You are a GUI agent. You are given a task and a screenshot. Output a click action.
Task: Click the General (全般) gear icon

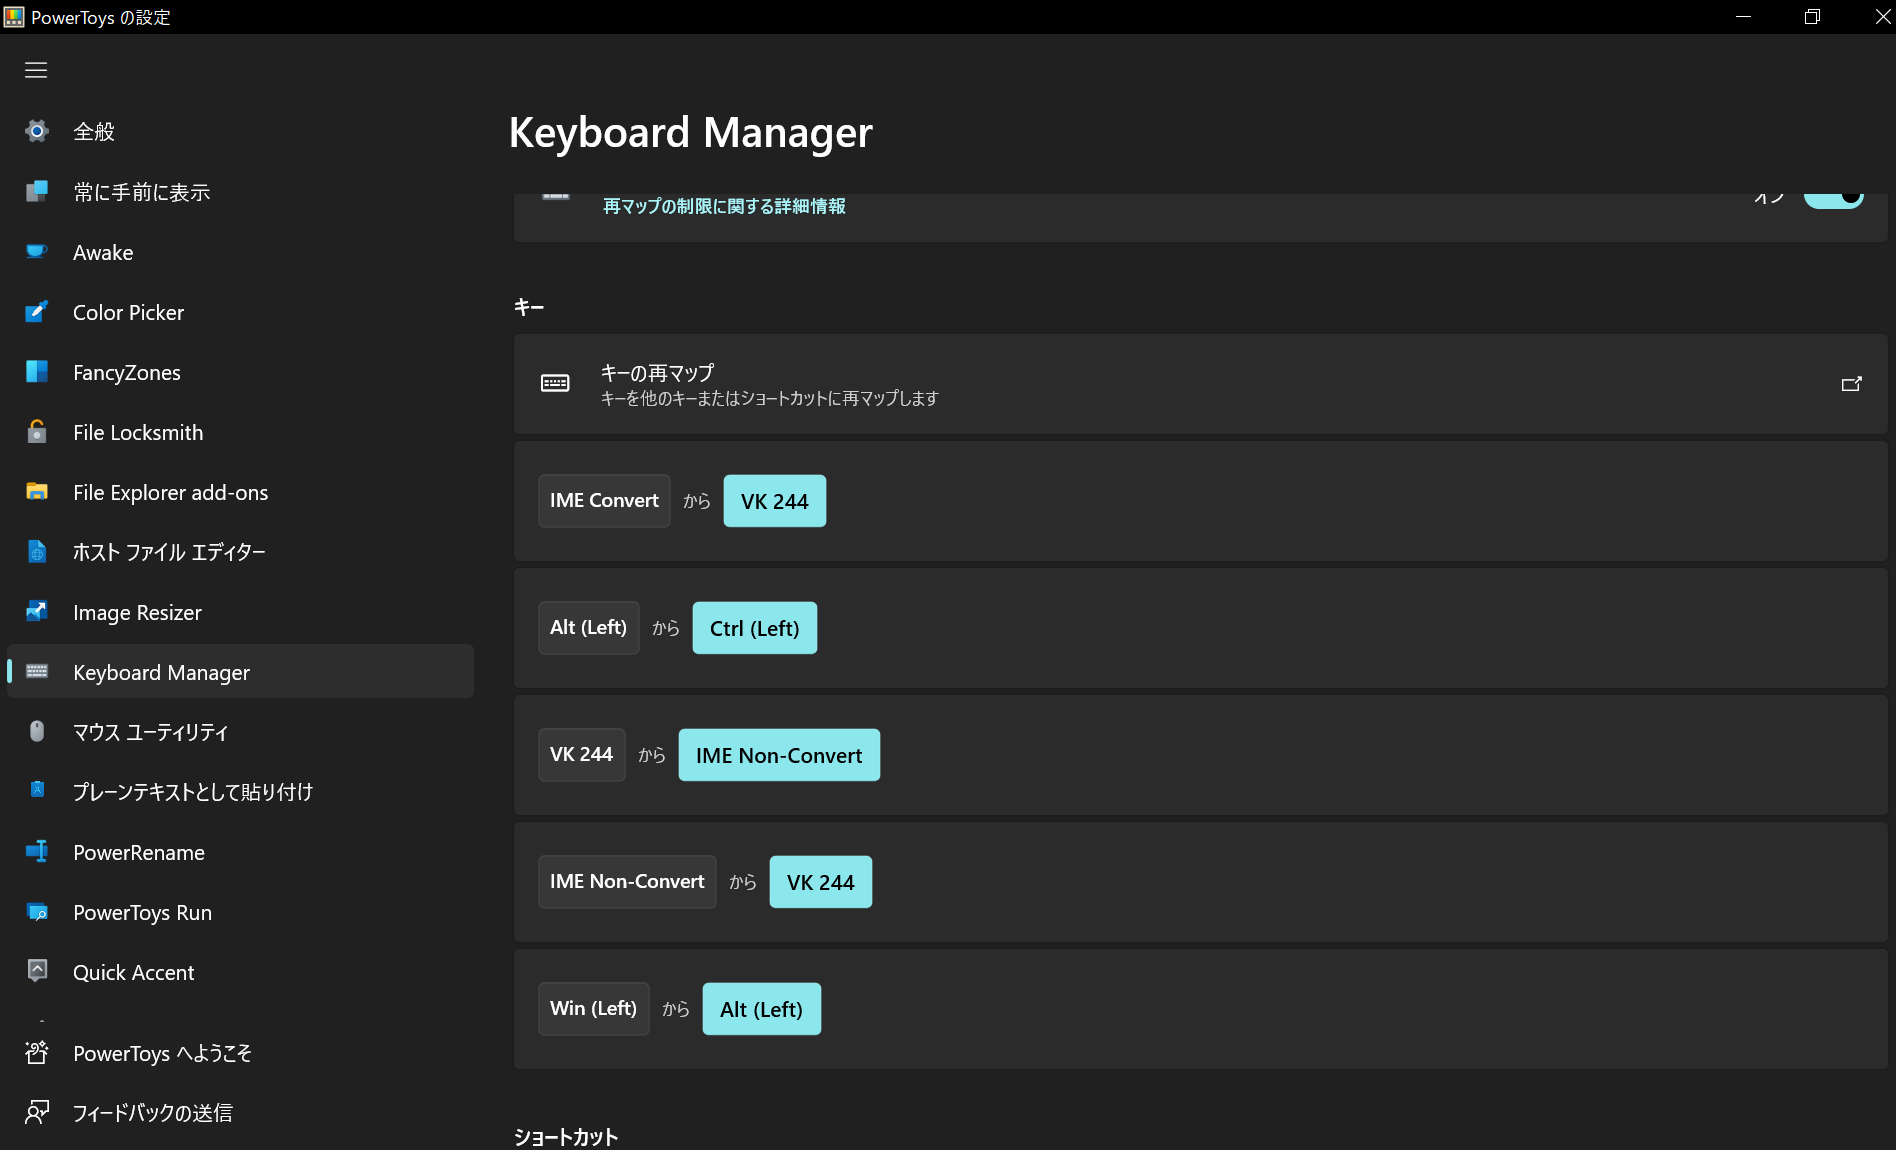pyautogui.click(x=37, y=131)
